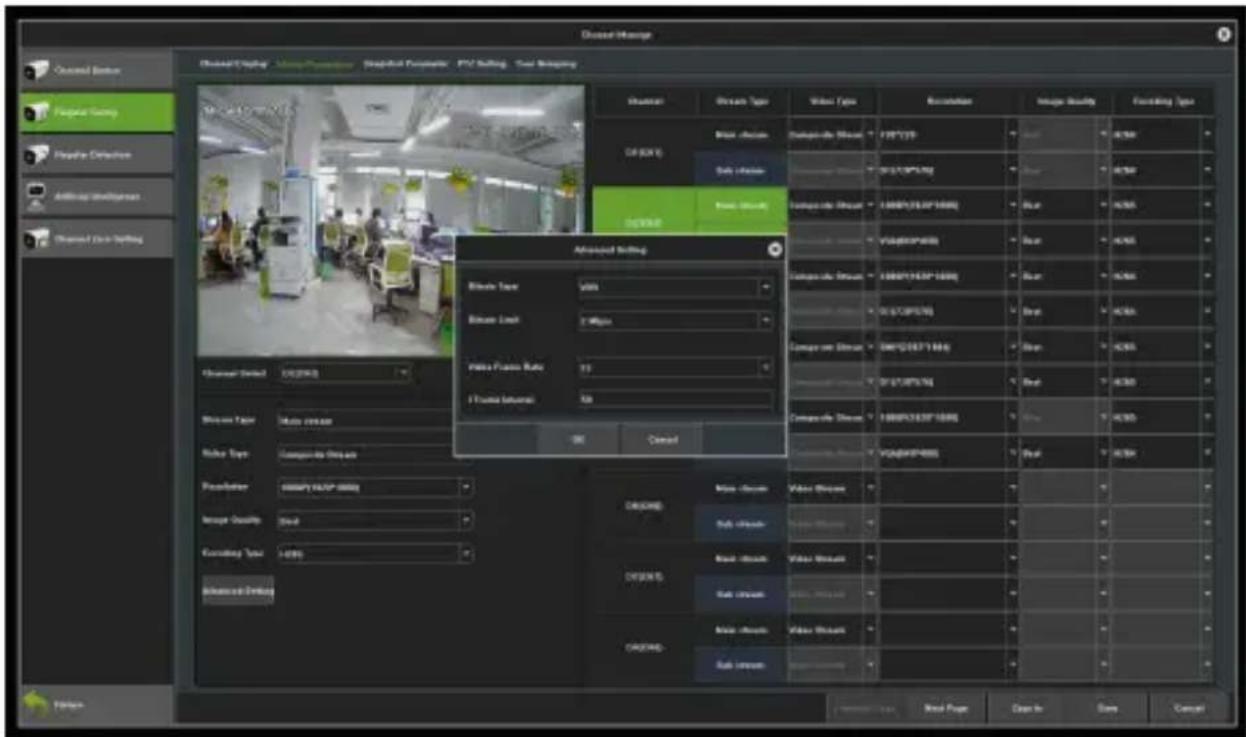Open the Channel Status sidebar section

[x=98, y=70]
